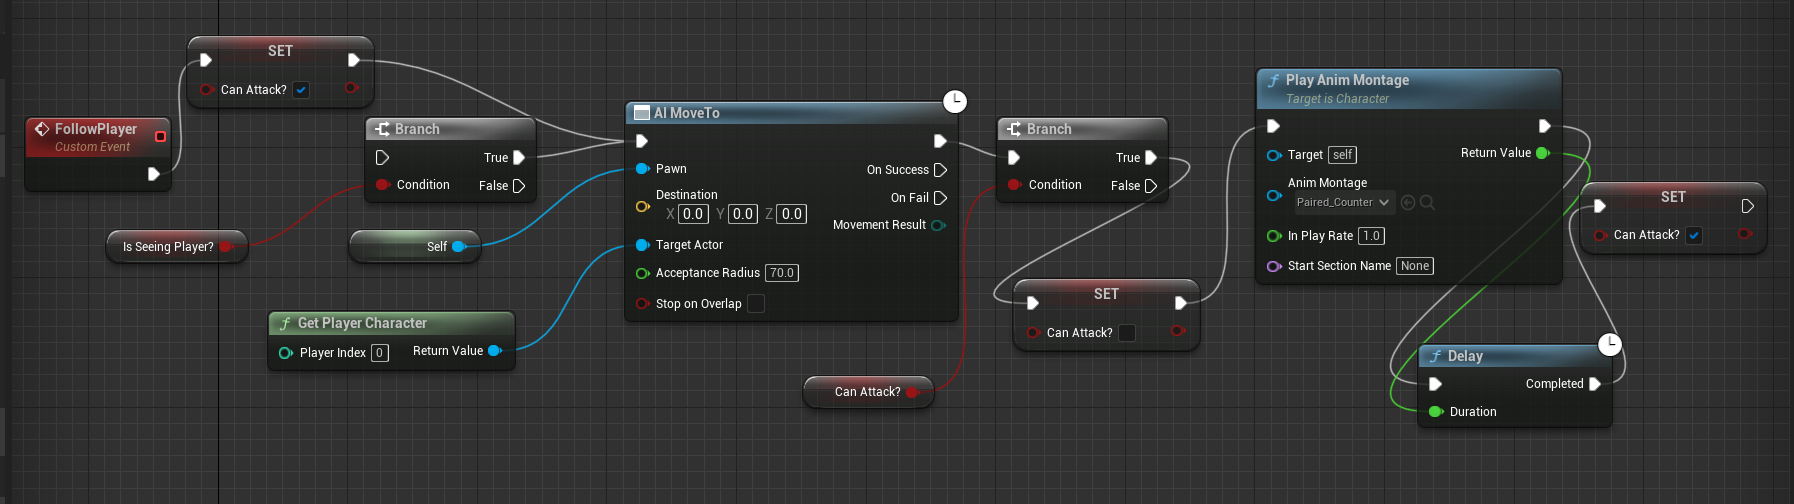Click the second Branch False pin
The image size is (1794, 504).
coord(1151,185)
